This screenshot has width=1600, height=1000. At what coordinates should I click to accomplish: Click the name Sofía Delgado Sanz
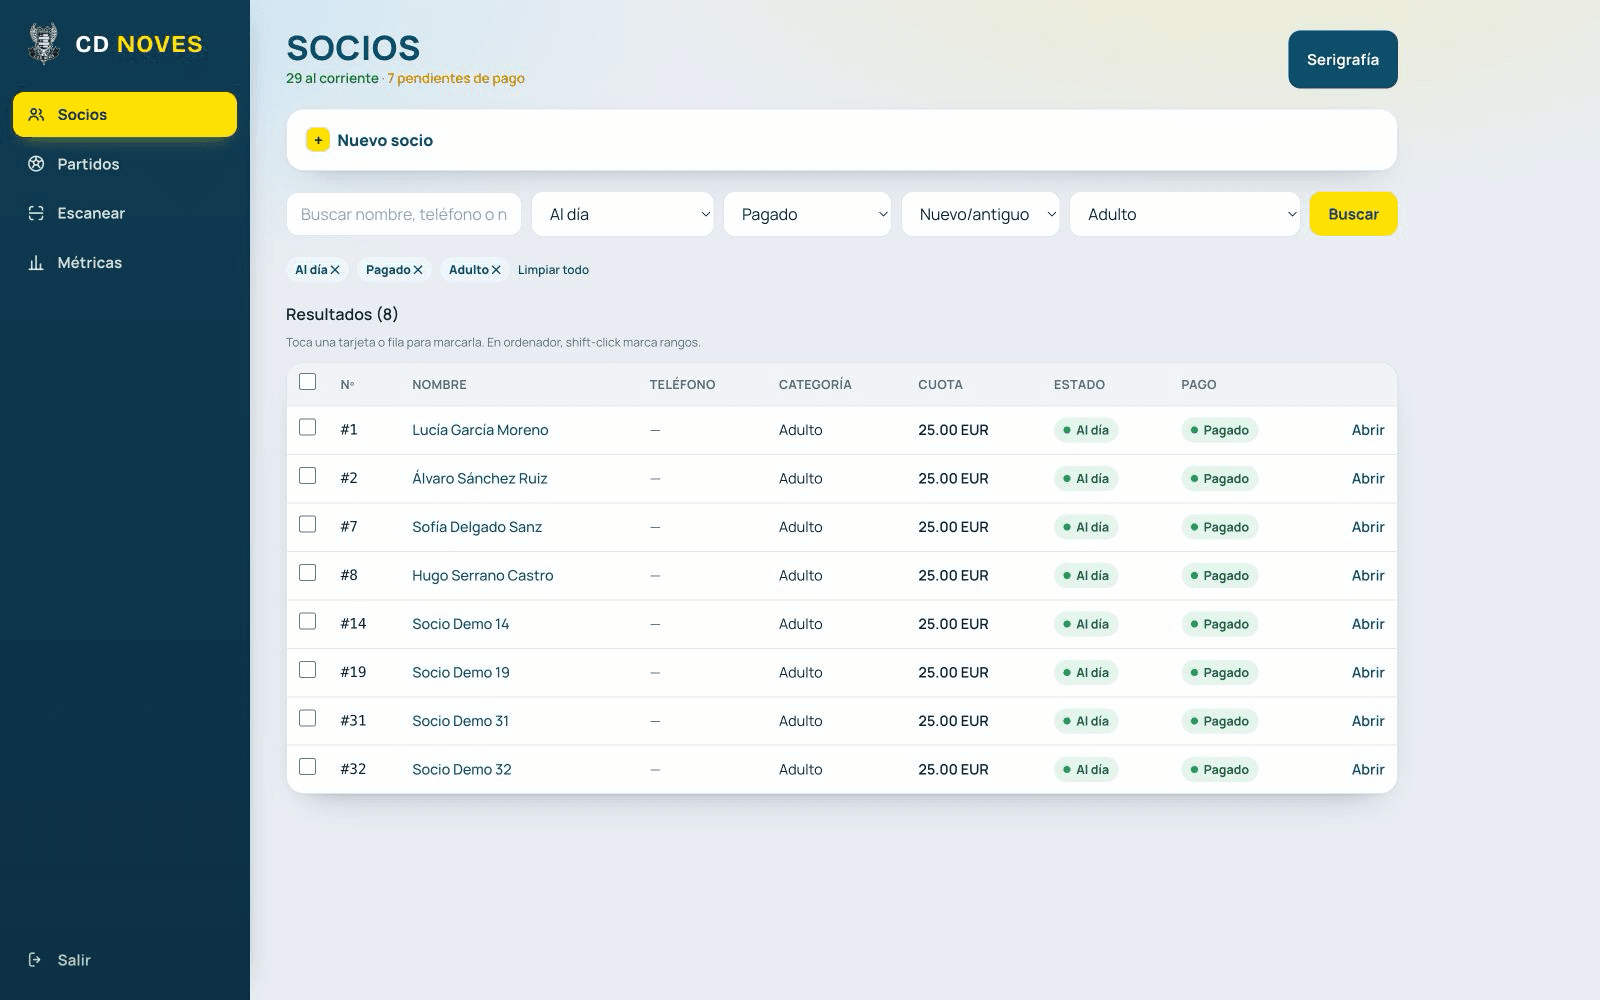[x=477, y=527]
